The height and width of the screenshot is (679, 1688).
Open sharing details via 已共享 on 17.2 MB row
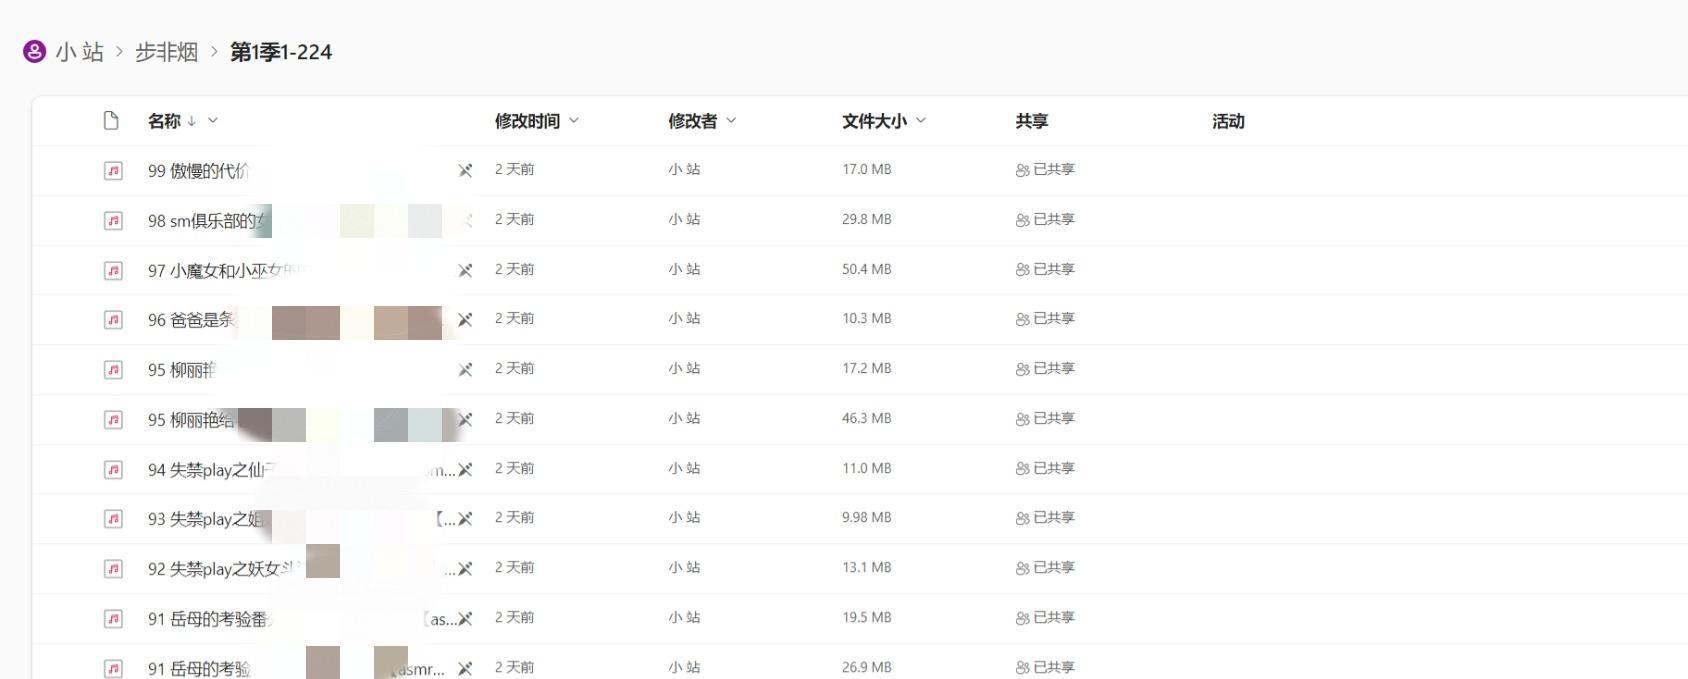click(1053, 368)
